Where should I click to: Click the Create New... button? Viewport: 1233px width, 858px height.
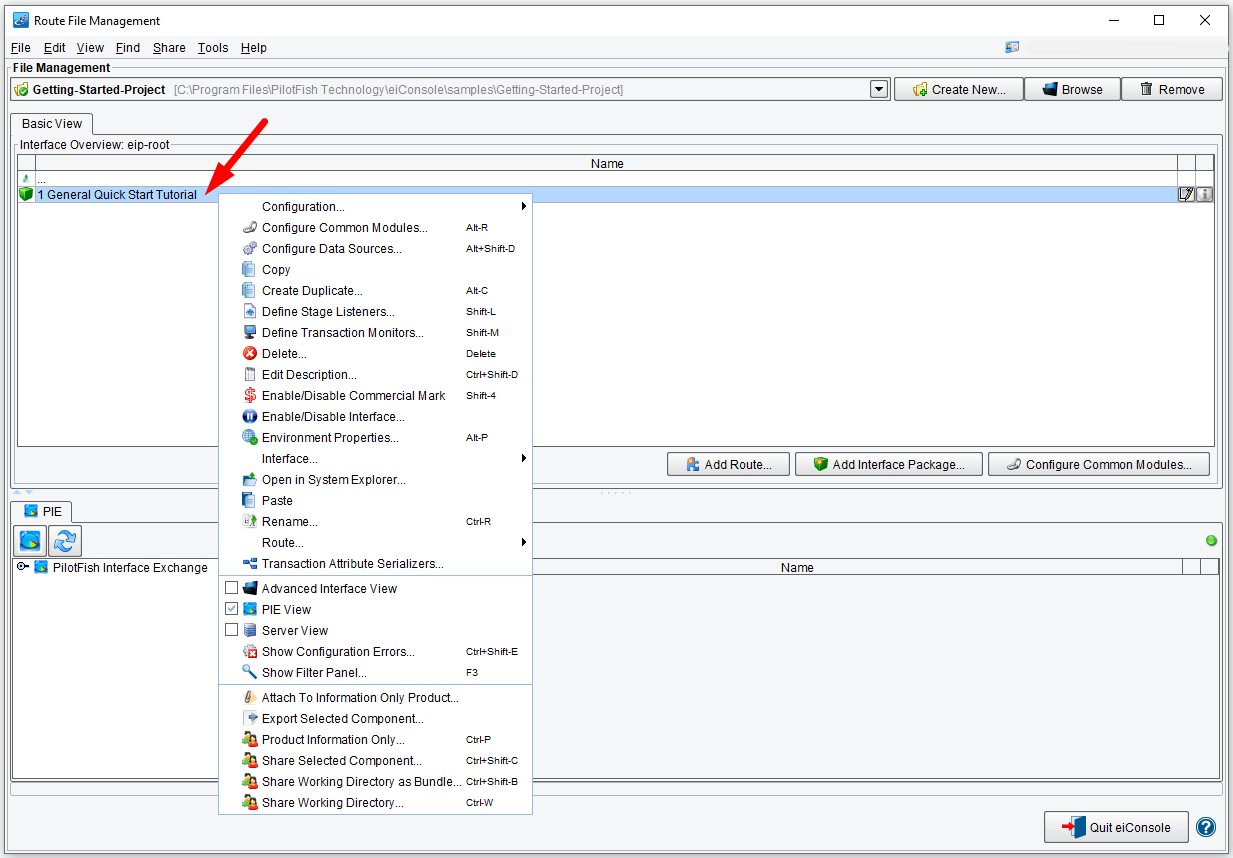tap(958, 89)
